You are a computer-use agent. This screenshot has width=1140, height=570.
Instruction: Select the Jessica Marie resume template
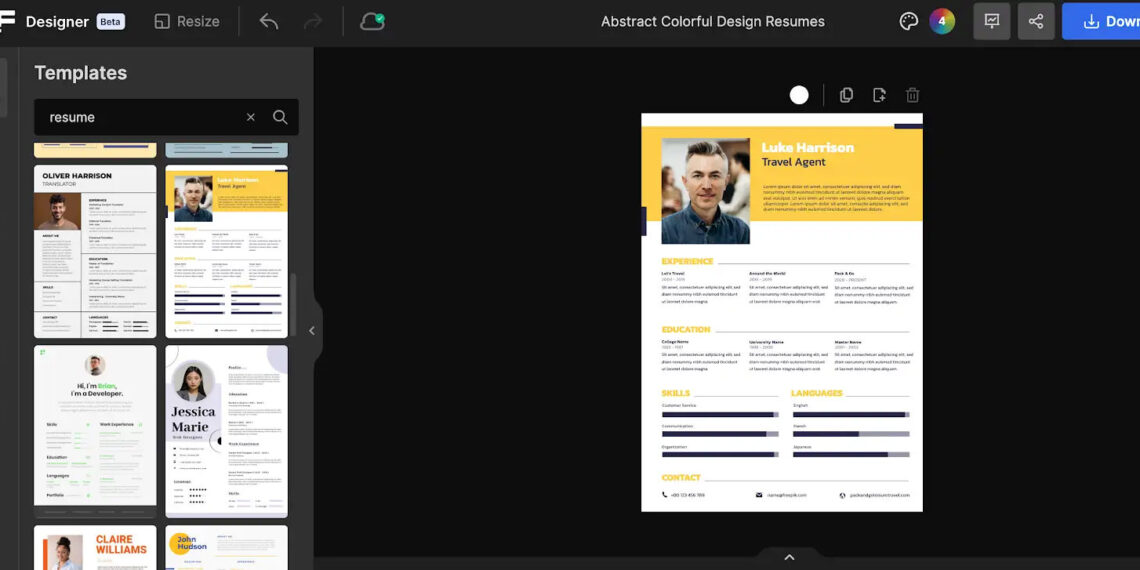226,431
